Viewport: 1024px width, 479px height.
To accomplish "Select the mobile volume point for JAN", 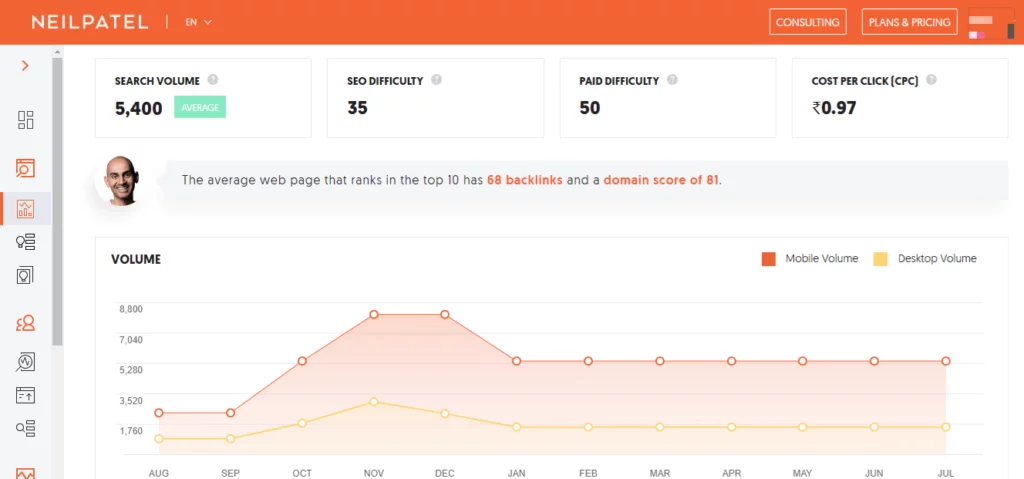I will point(517,361).
